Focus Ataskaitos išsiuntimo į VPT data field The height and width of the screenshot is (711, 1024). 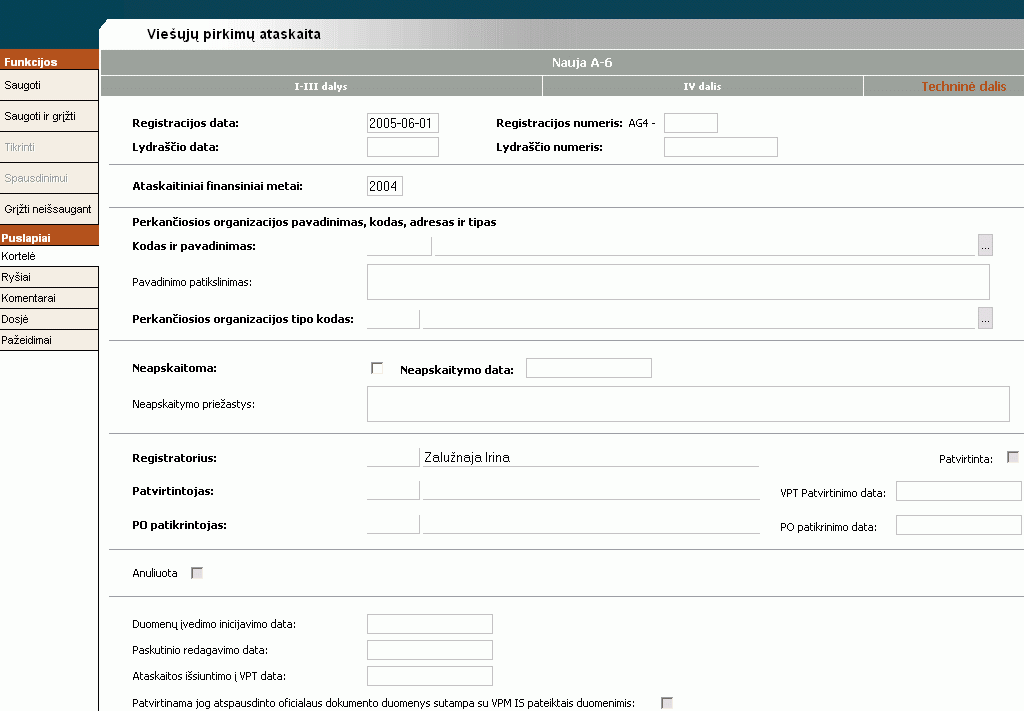point(430,676)
